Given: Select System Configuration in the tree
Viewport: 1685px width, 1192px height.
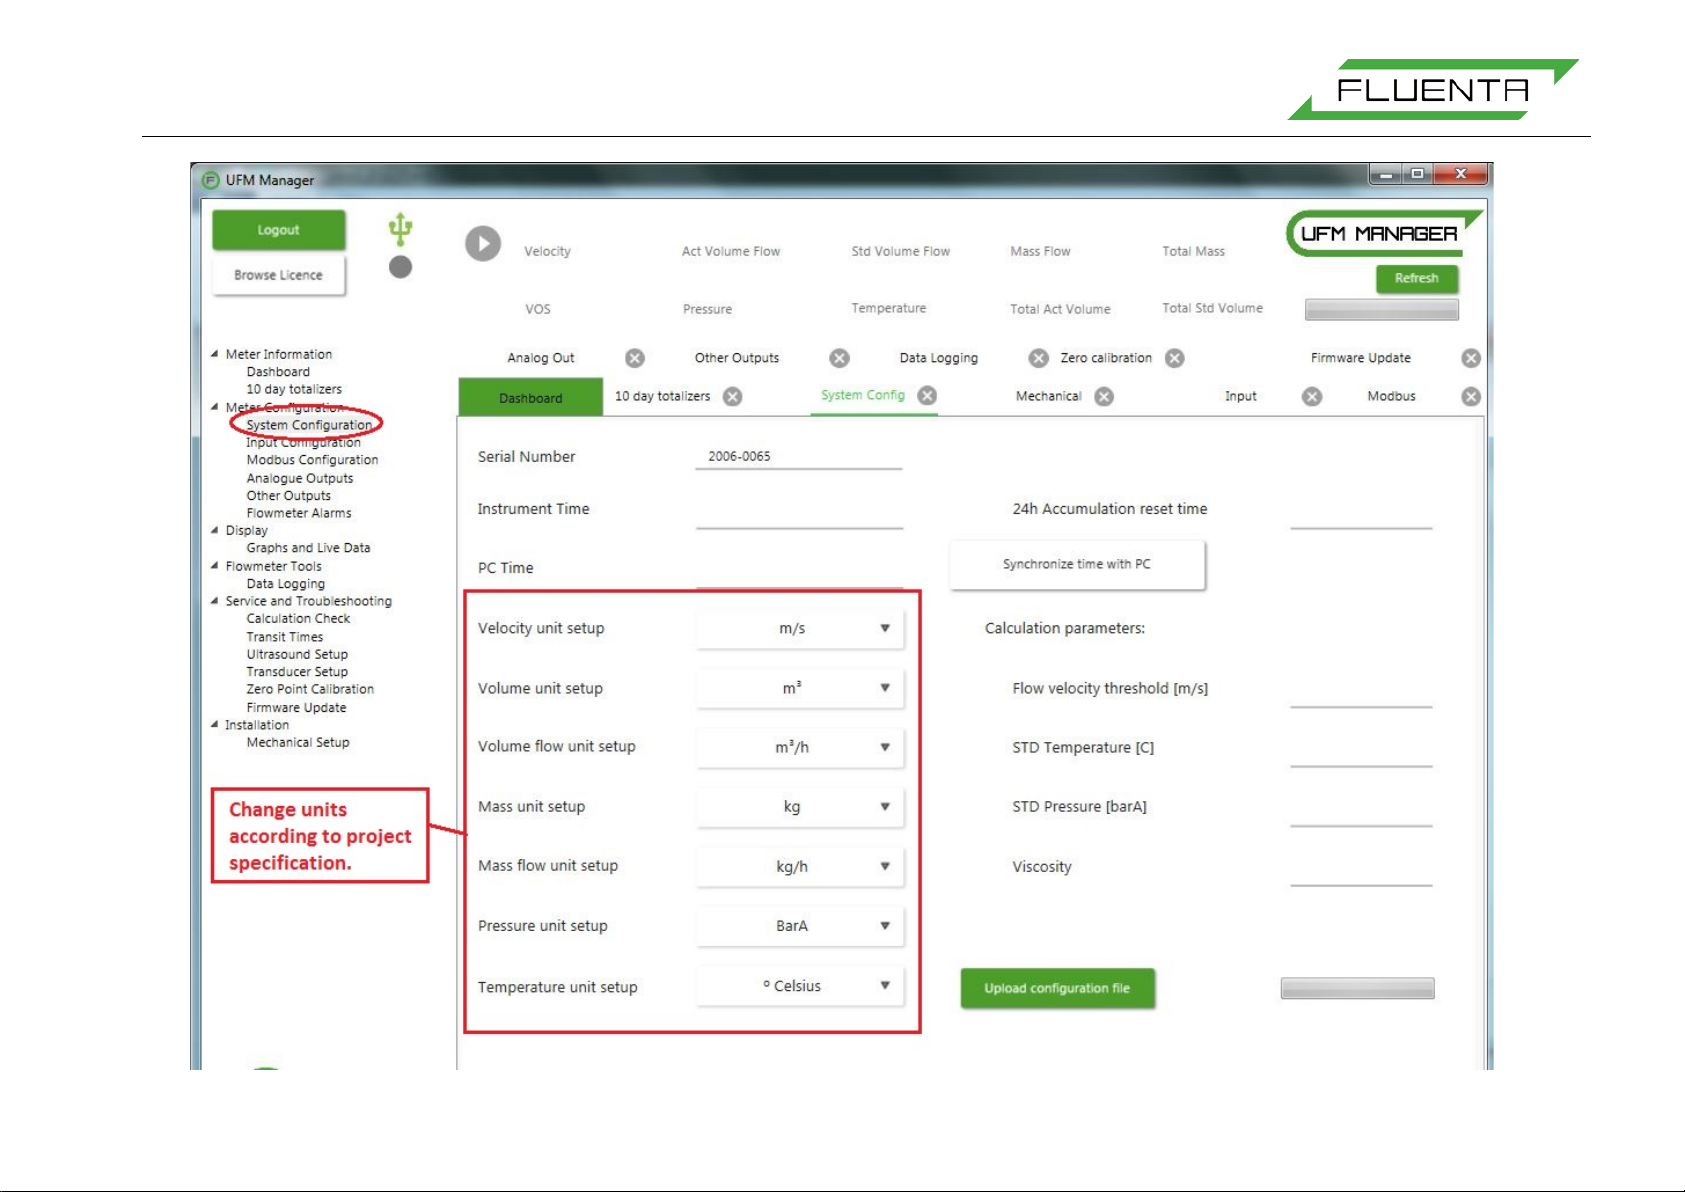Looking at the screenshot, I should [x=309, y=425].
